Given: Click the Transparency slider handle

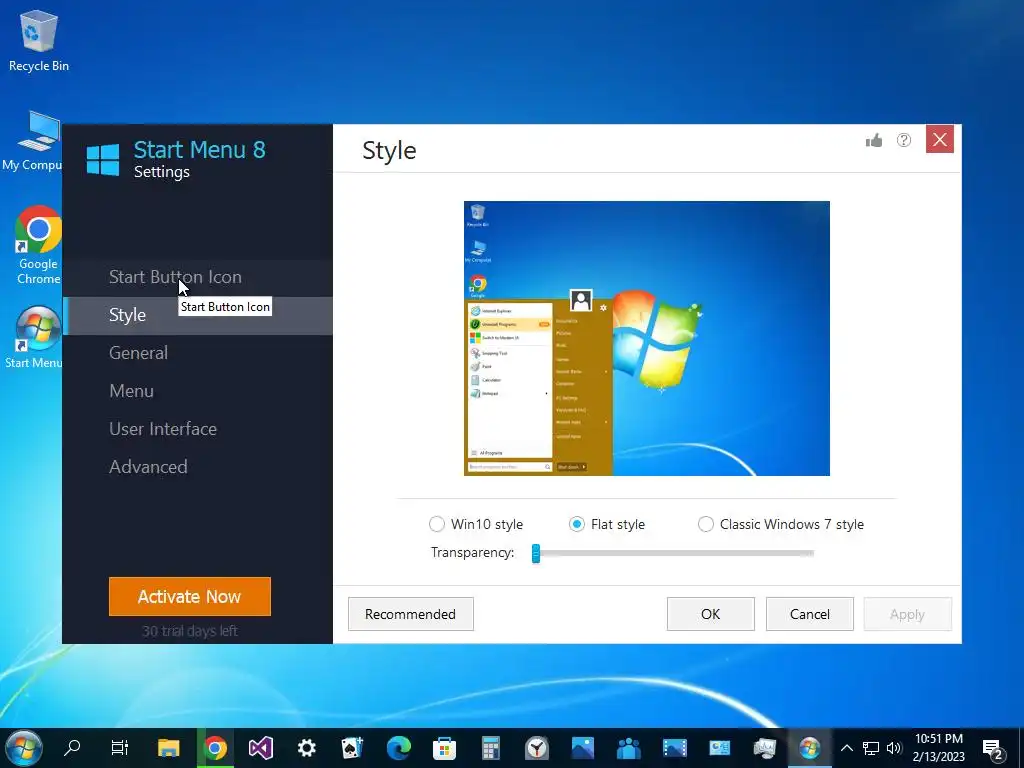Looking at the screenshot, I should pos(536,553).
